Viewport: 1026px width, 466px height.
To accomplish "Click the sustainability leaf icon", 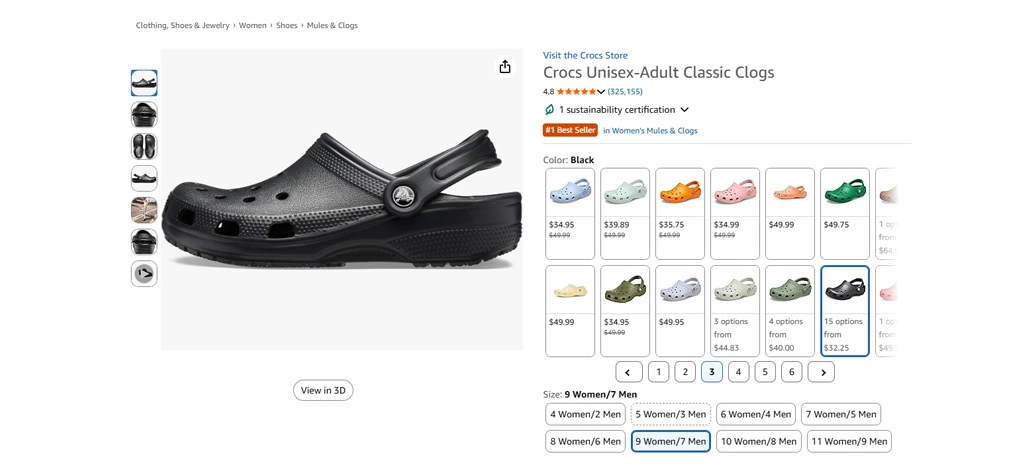I will click(549, 110).
